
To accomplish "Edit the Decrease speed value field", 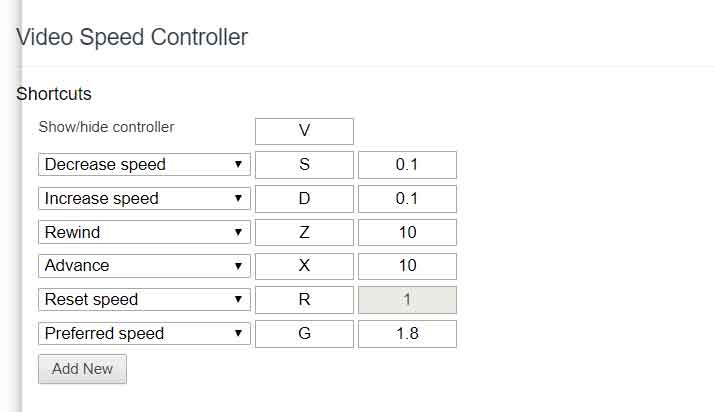I will pos(407,165).
